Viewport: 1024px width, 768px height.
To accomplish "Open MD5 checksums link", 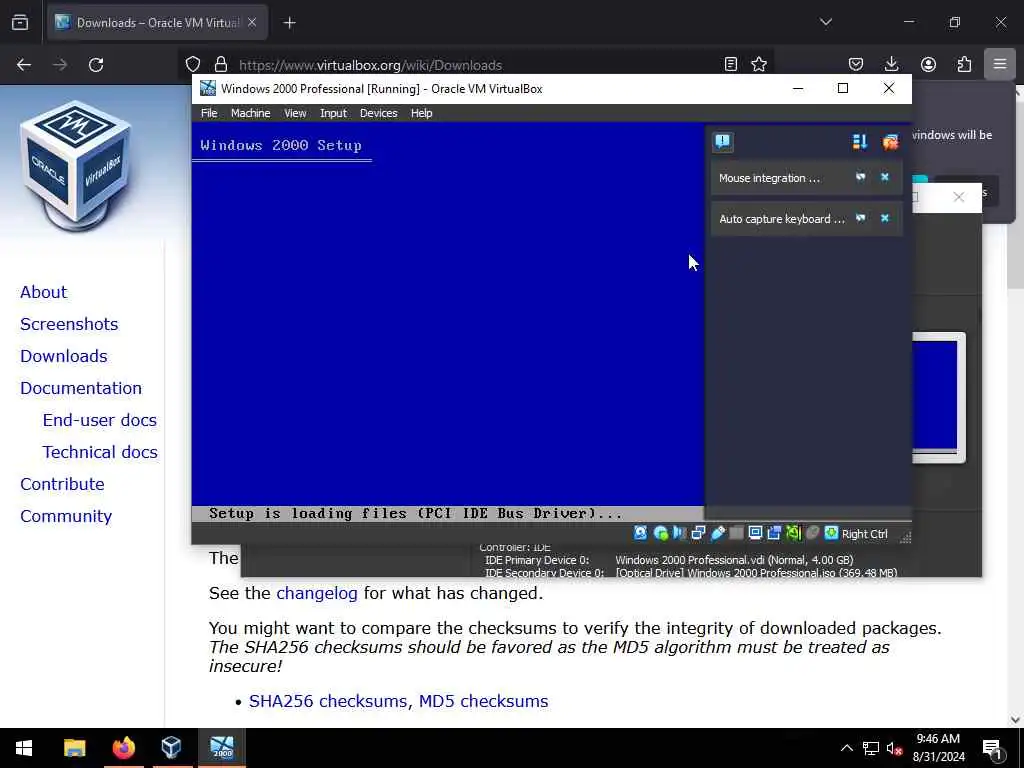I will pos(483,701).
